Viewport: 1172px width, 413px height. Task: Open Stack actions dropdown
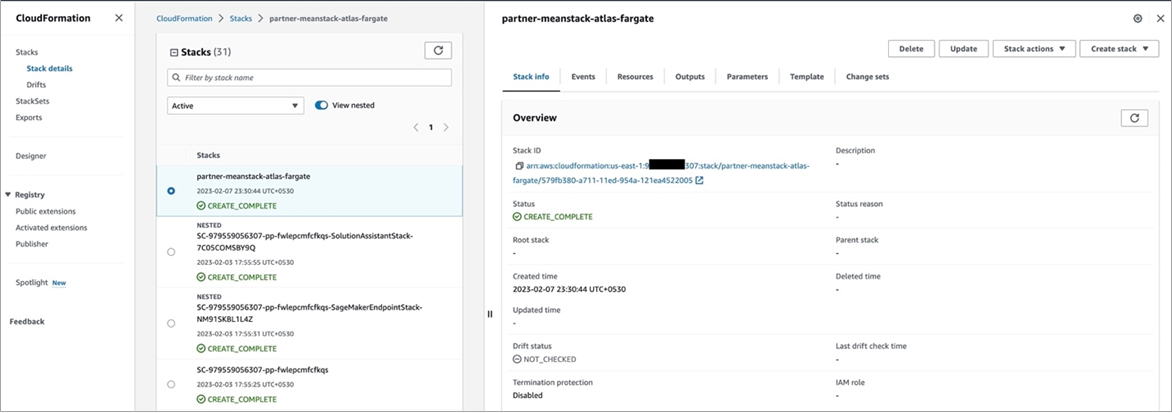tap(1034, 49)
